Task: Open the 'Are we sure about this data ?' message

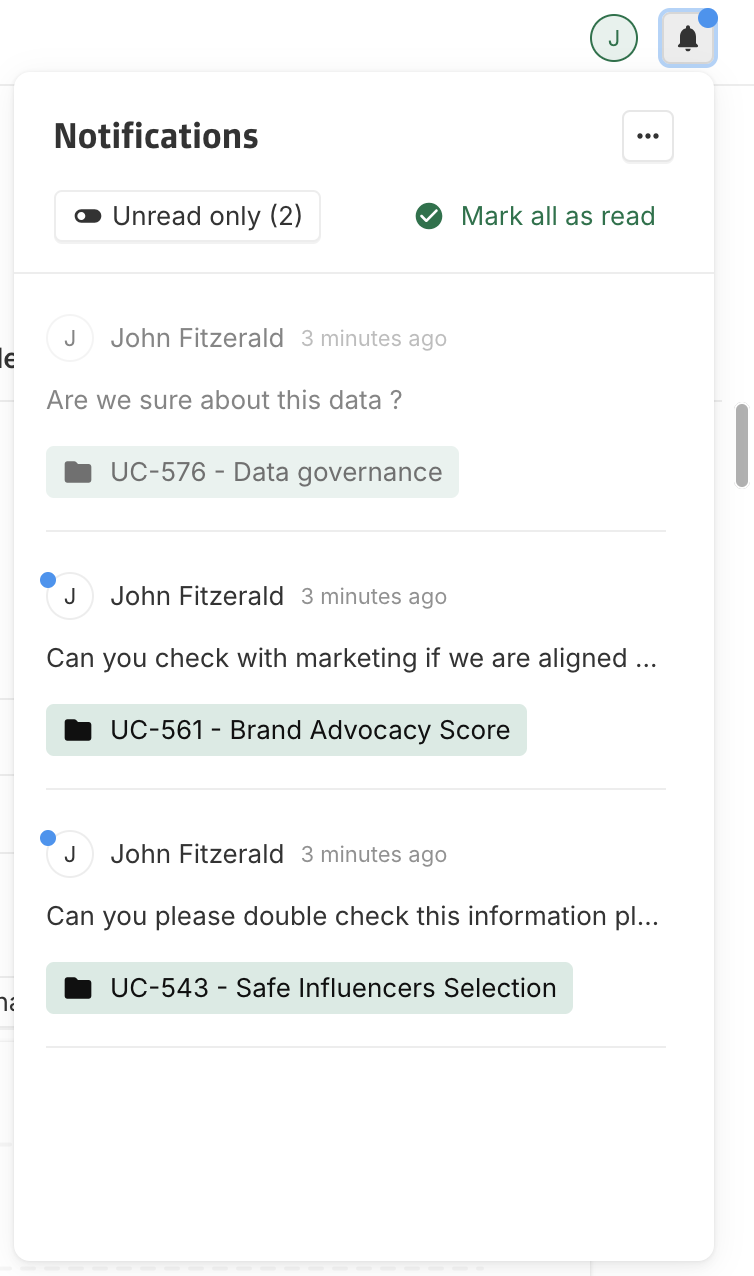Action: tap(224, 400)
